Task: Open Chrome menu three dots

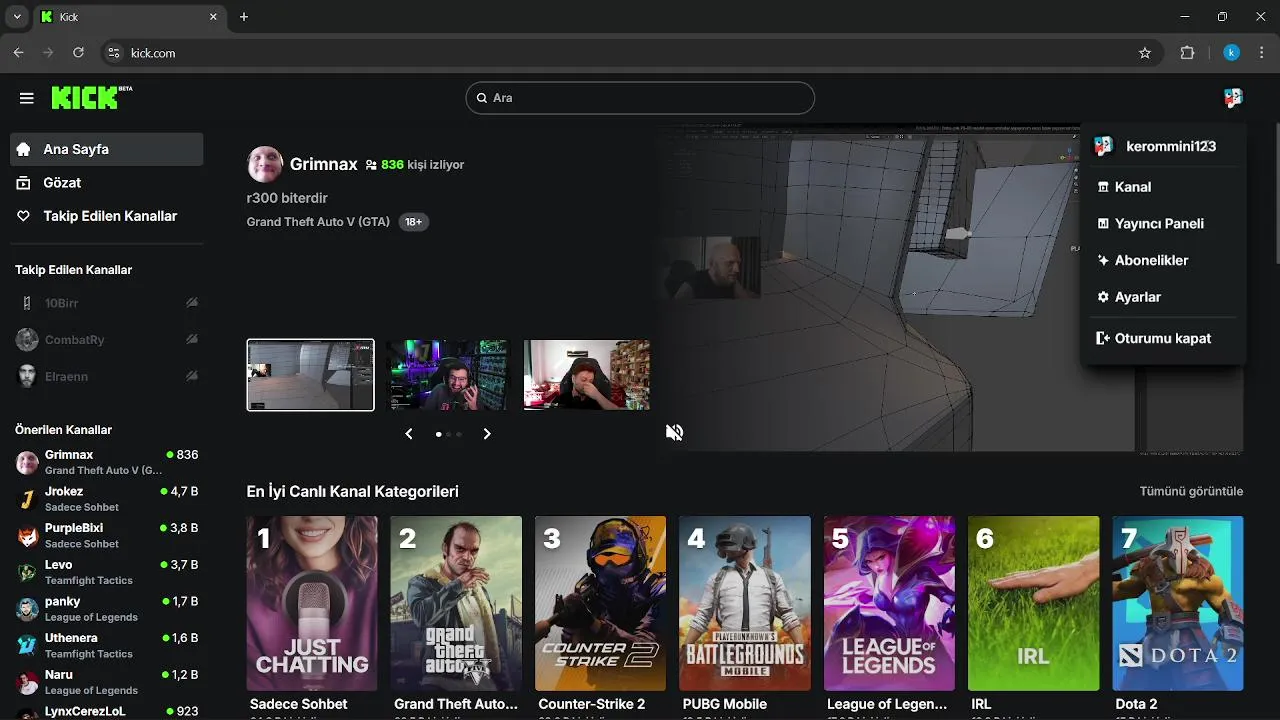Action: click(x=1262, y=53)
